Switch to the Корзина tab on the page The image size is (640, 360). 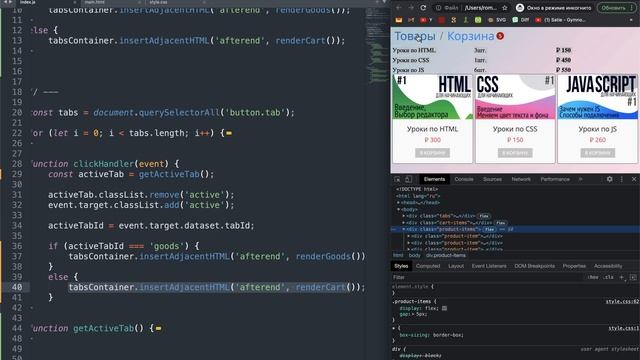pos(471,36)
